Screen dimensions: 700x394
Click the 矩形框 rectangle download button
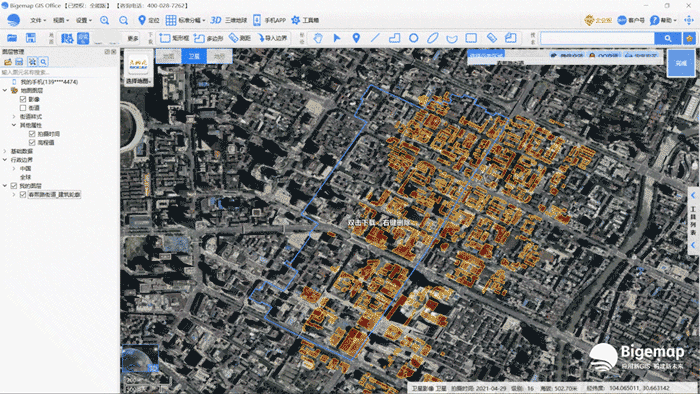175,38
